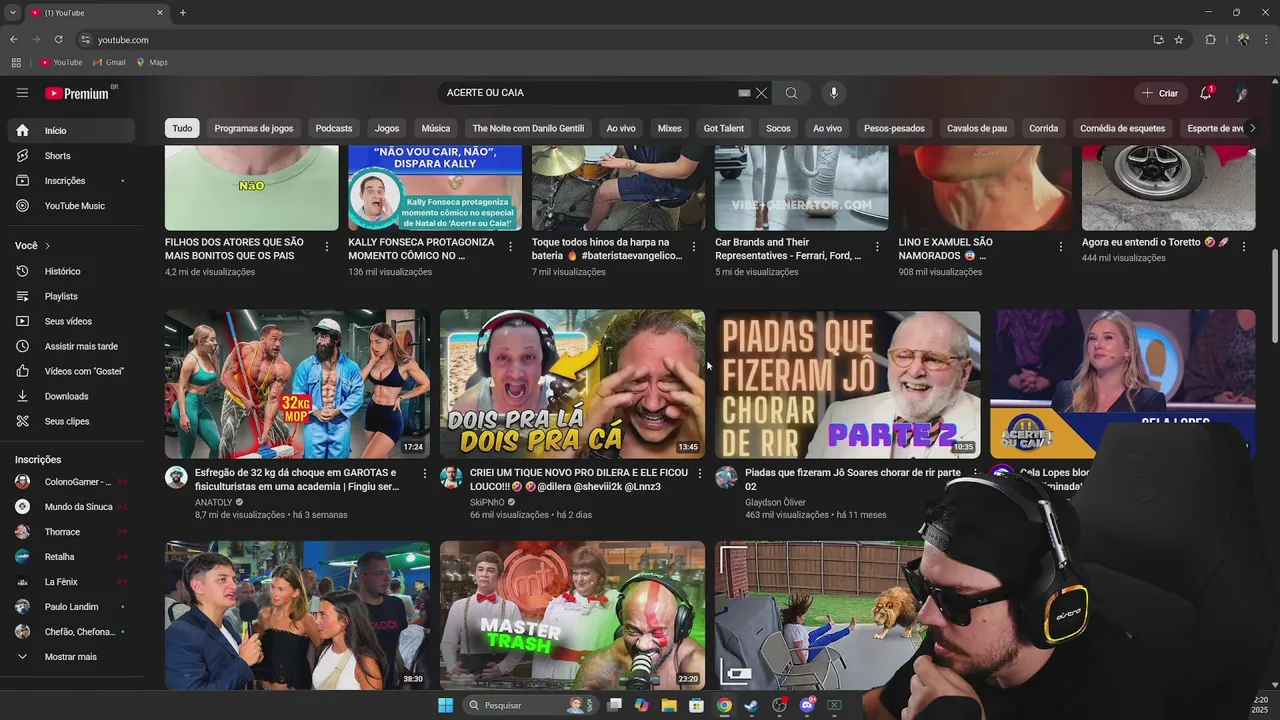Image resolution: width=1280 pixels, height=720 pixels.
Task: Open the notifications bell
Action: click(1206, 93)
